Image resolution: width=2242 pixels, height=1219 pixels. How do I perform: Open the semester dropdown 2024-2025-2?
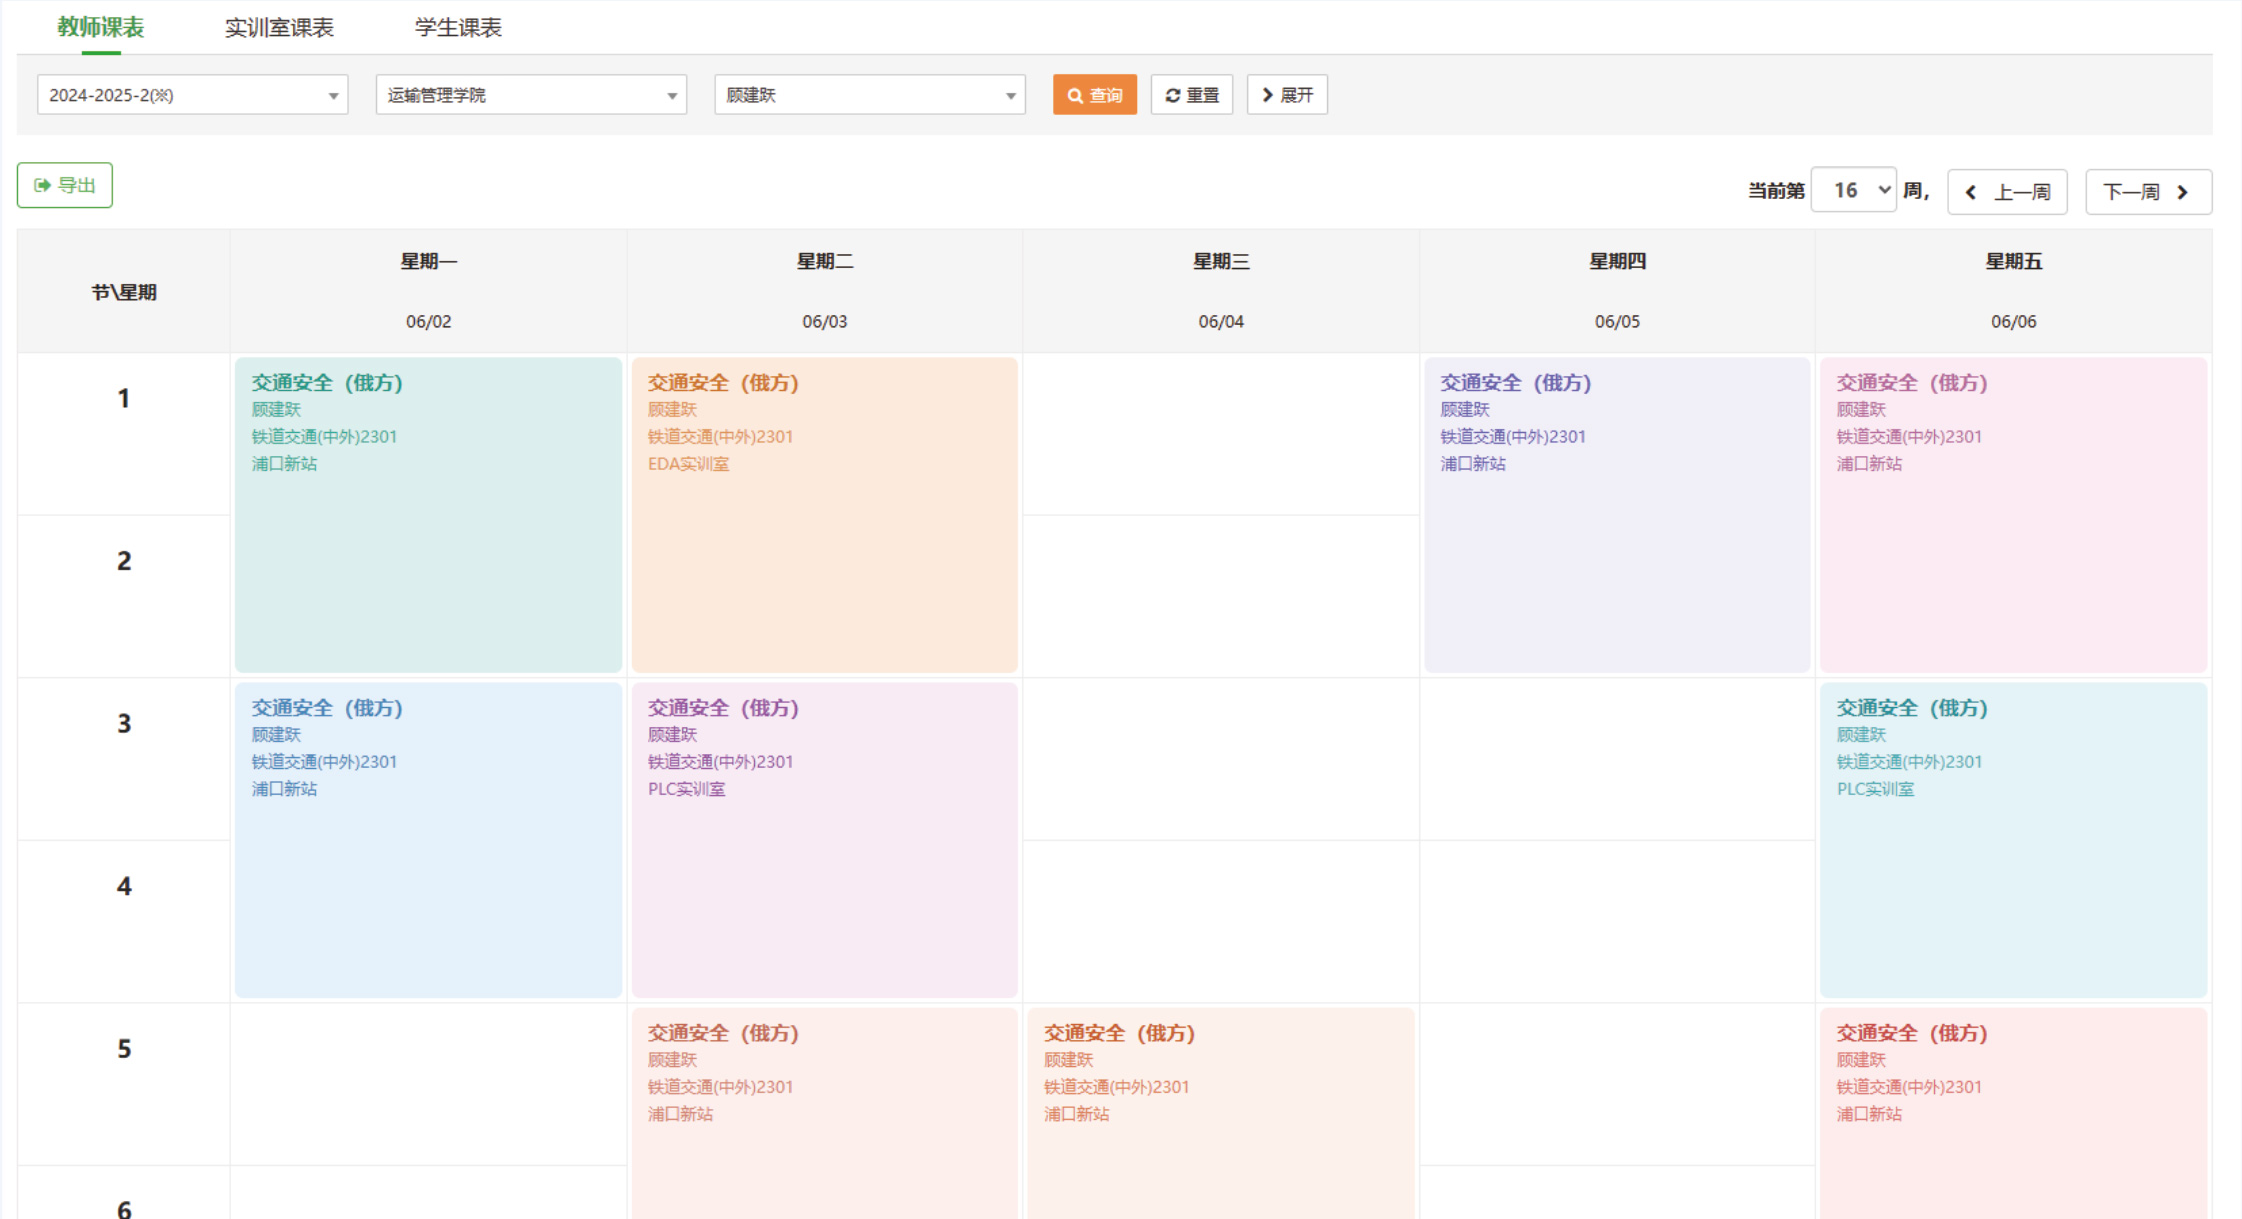tap(193, 95)
